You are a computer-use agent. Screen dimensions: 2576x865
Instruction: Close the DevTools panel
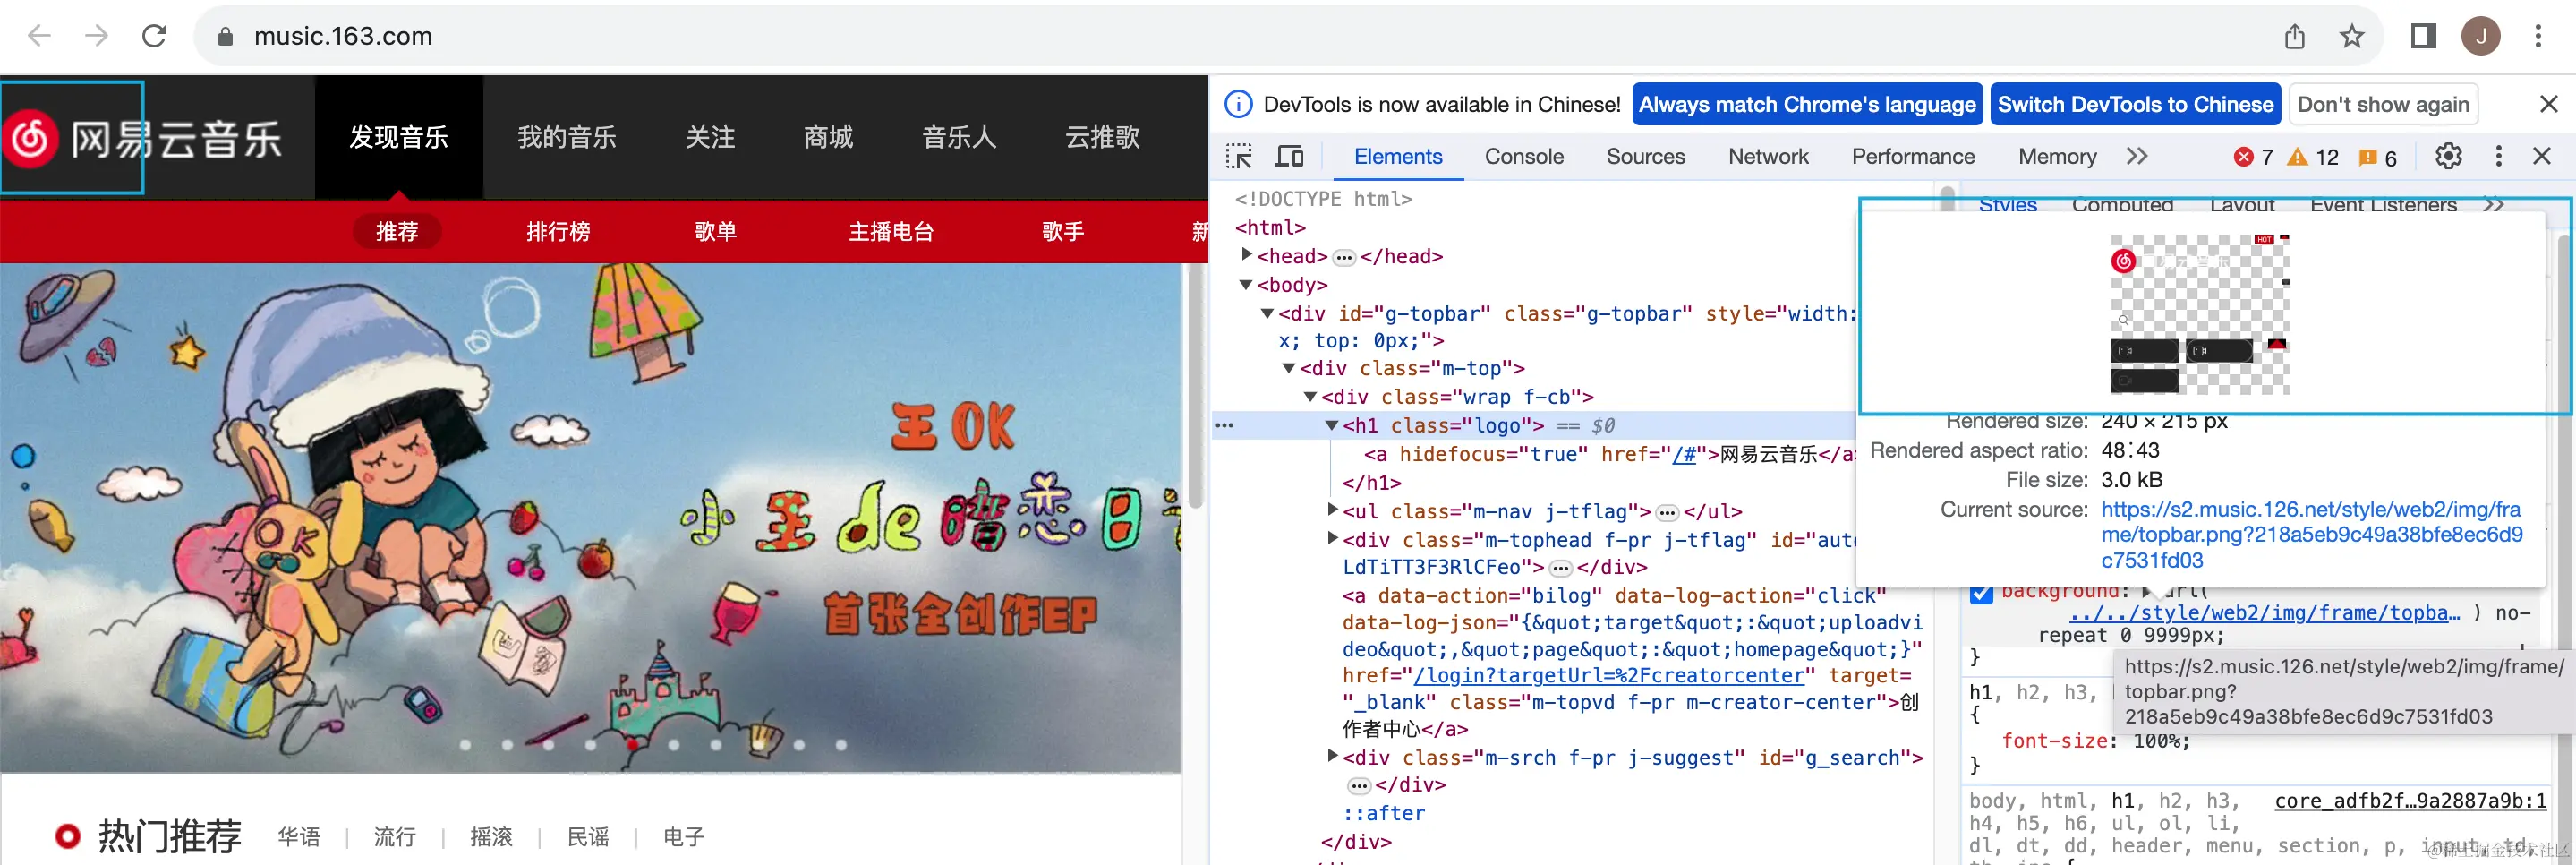click(2542, 156)
